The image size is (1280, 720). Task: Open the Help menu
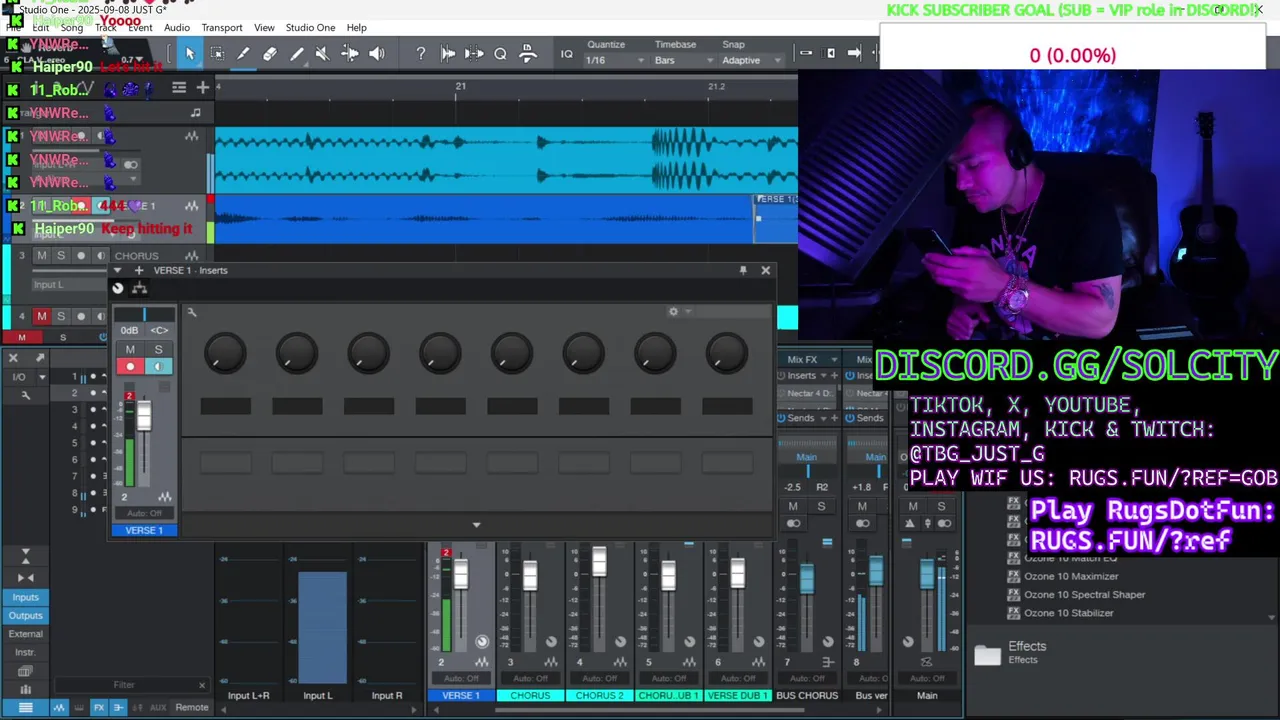point(357,28)
